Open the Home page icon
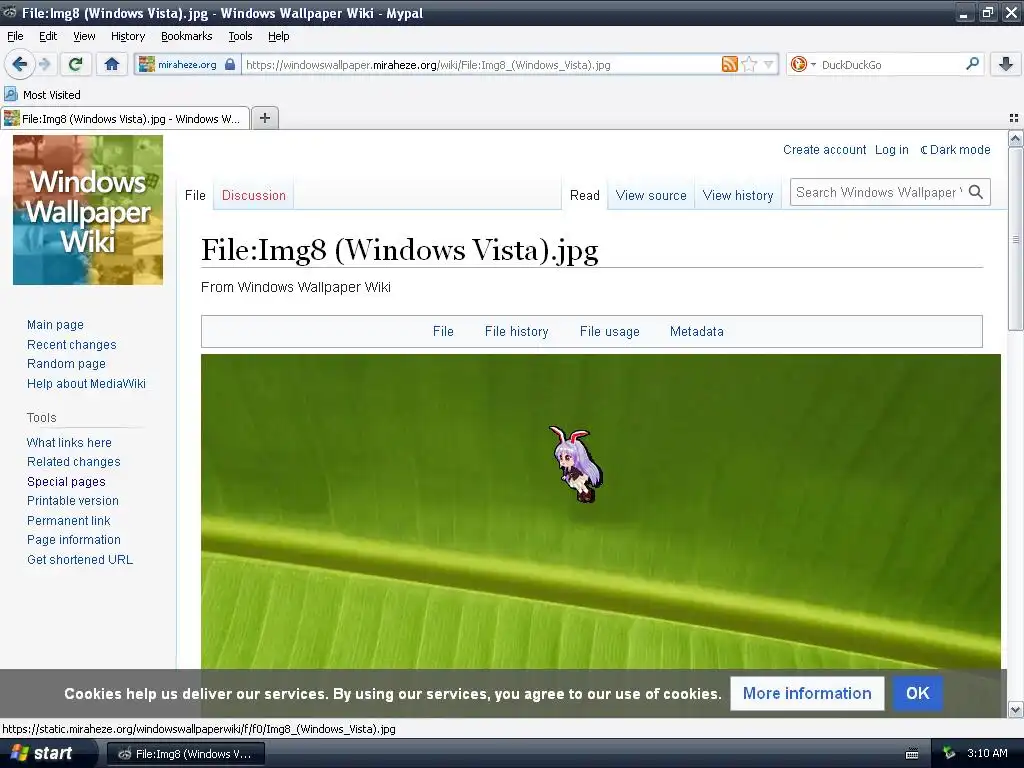Screen dimensions: 1024x768 pyautogui.click(x=112, y=64)
